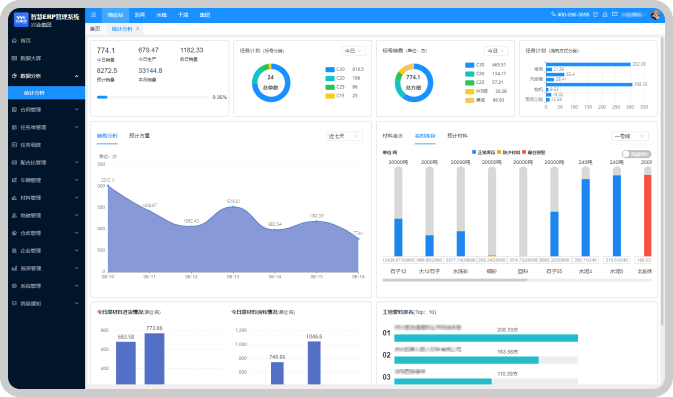Click the home icon beside 首页 in sidebar

14,40
